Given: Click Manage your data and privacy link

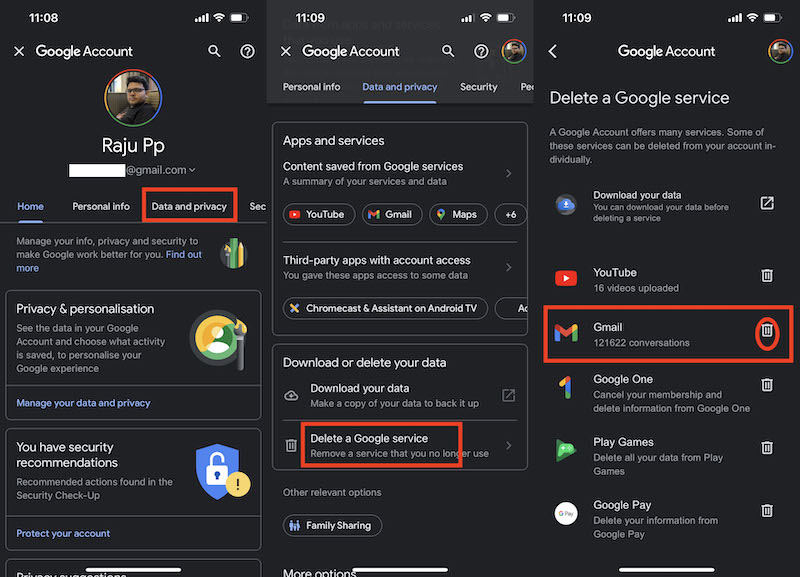Looking at the screenshot, I should 83,403.
